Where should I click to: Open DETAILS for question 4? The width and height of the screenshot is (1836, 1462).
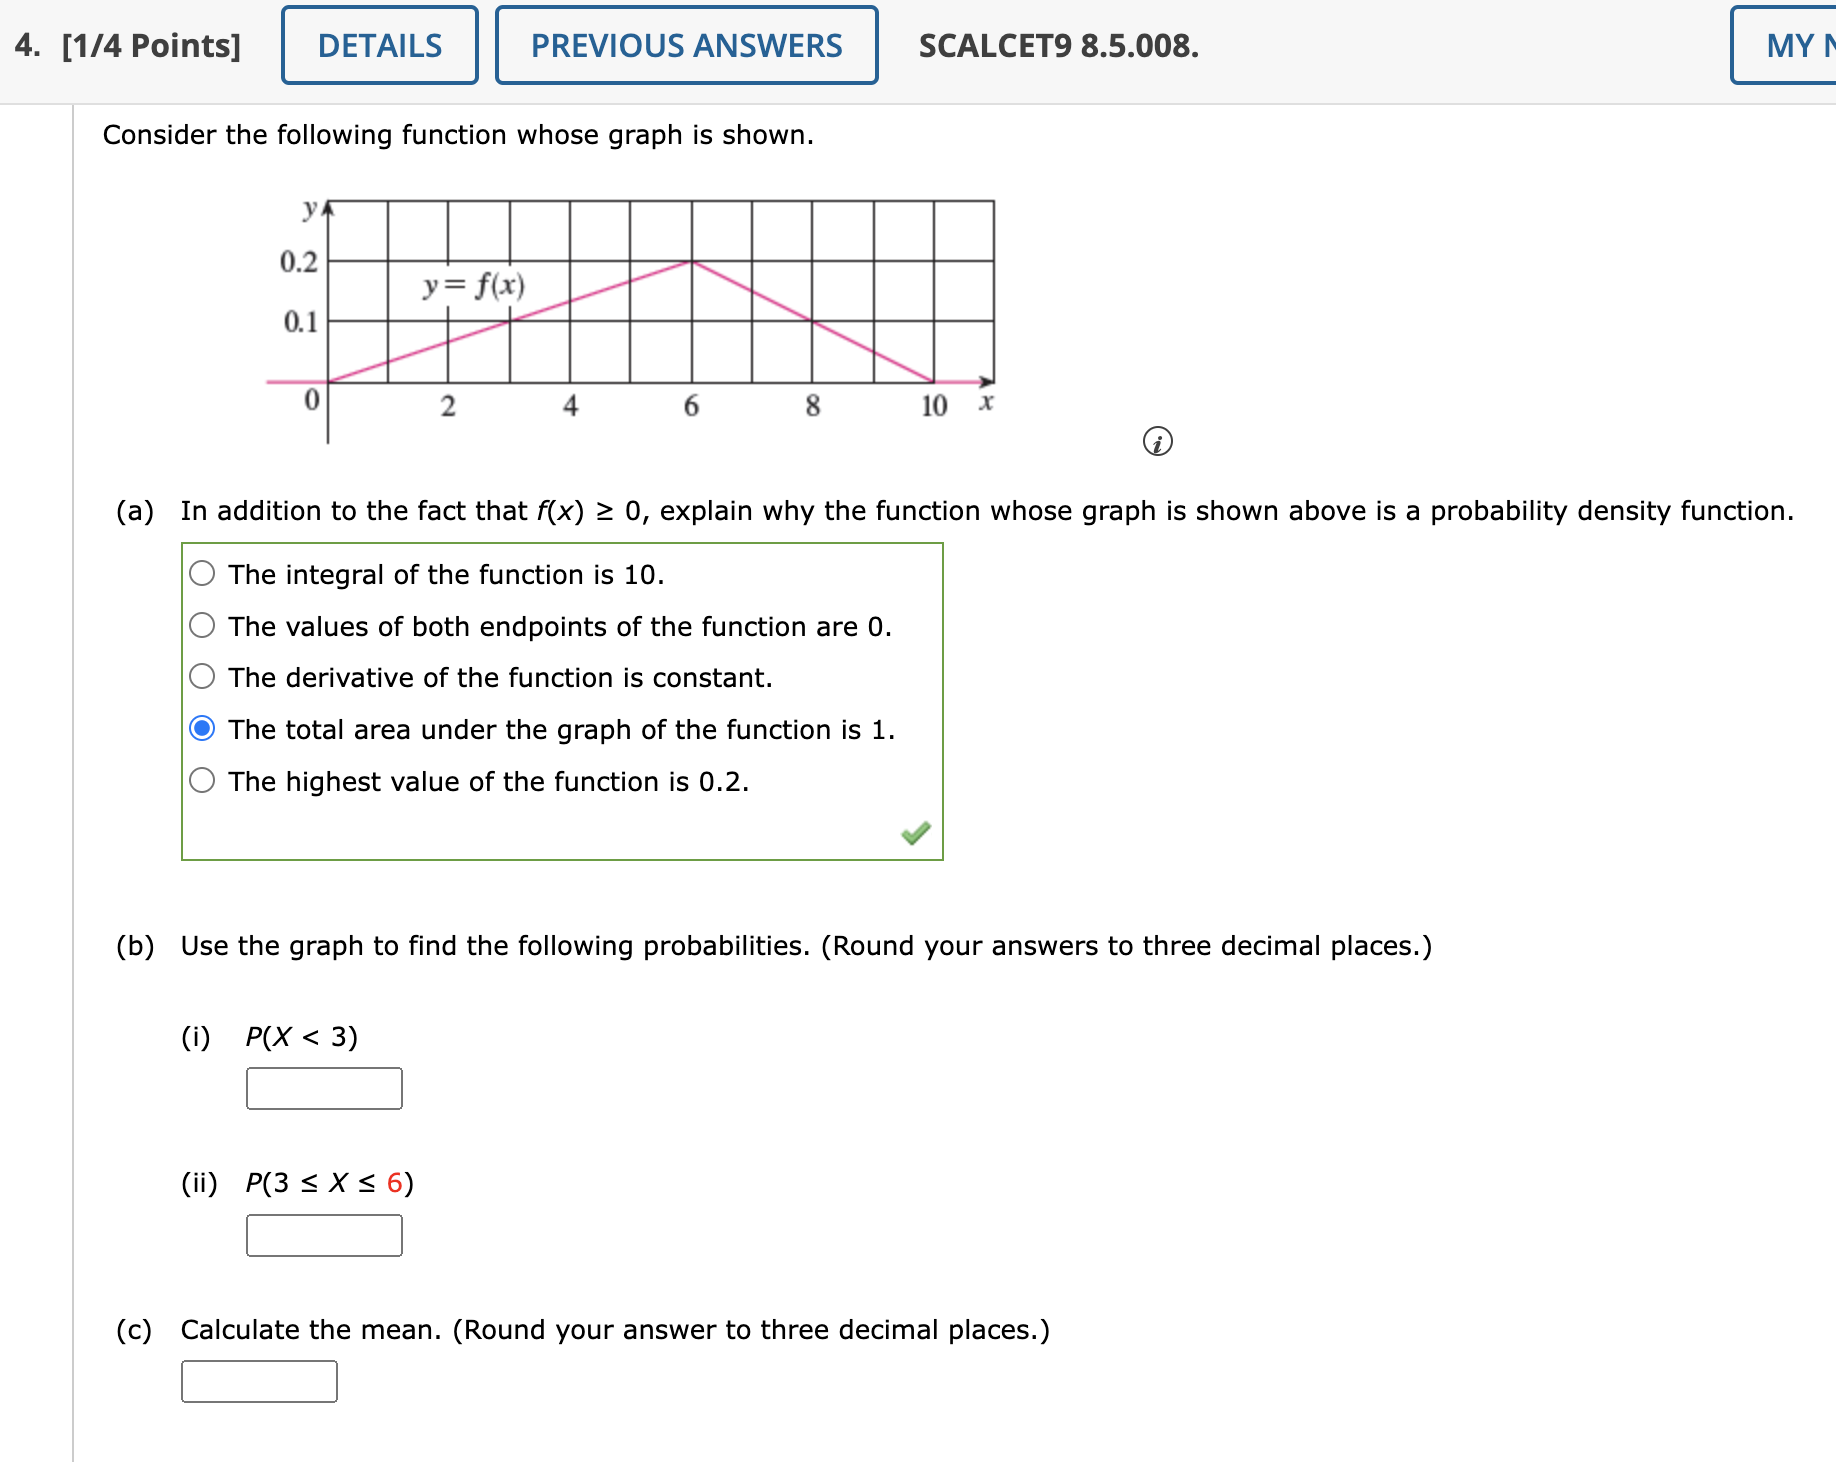(x=378, y=45)
